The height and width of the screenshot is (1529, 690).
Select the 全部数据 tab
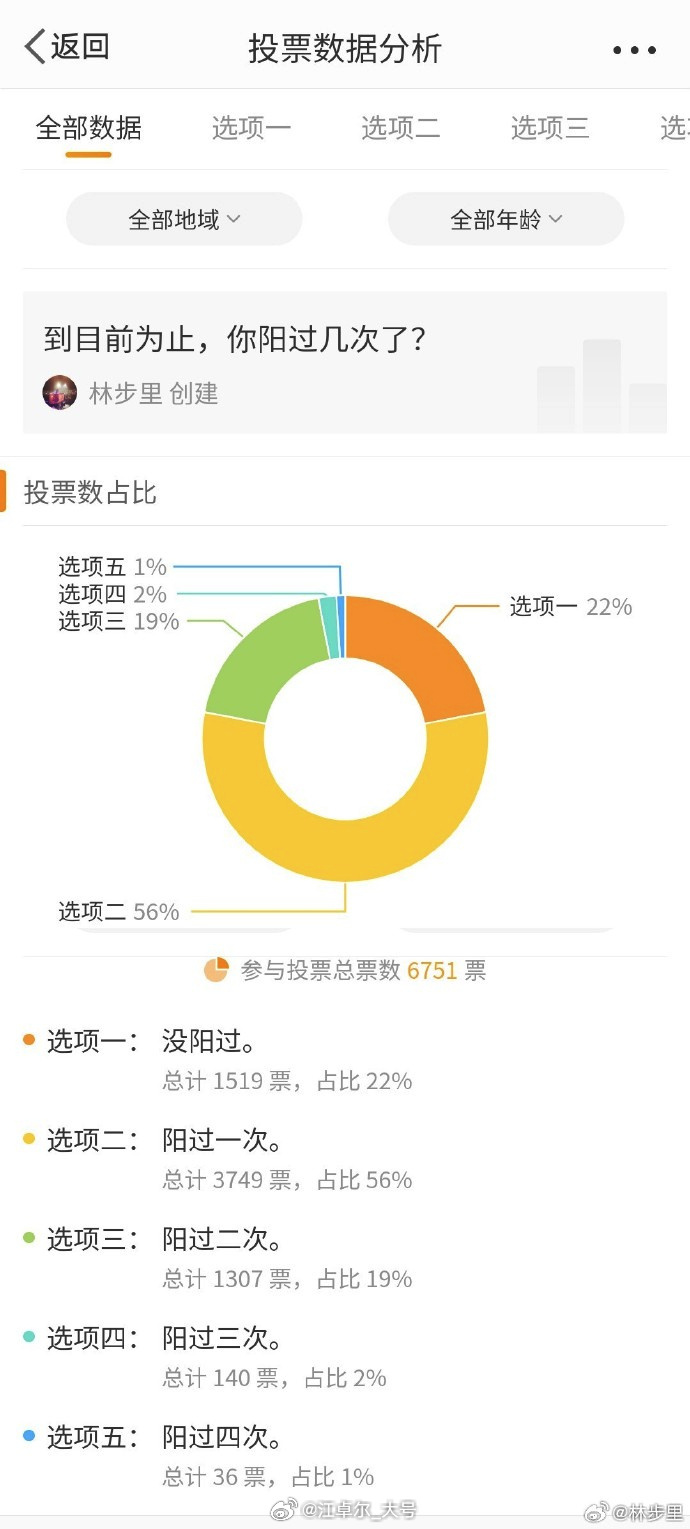[89, 128]
